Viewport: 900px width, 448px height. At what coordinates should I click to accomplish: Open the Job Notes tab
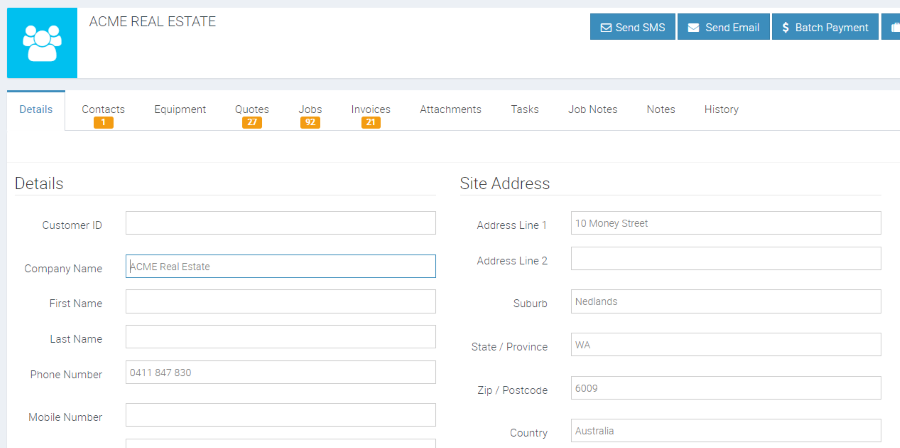[593, 110]
